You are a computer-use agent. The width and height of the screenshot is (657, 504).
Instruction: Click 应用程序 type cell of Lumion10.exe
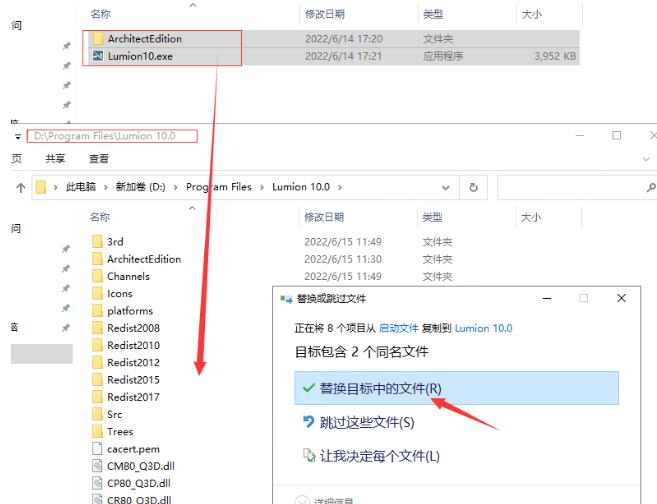point(443,56)
